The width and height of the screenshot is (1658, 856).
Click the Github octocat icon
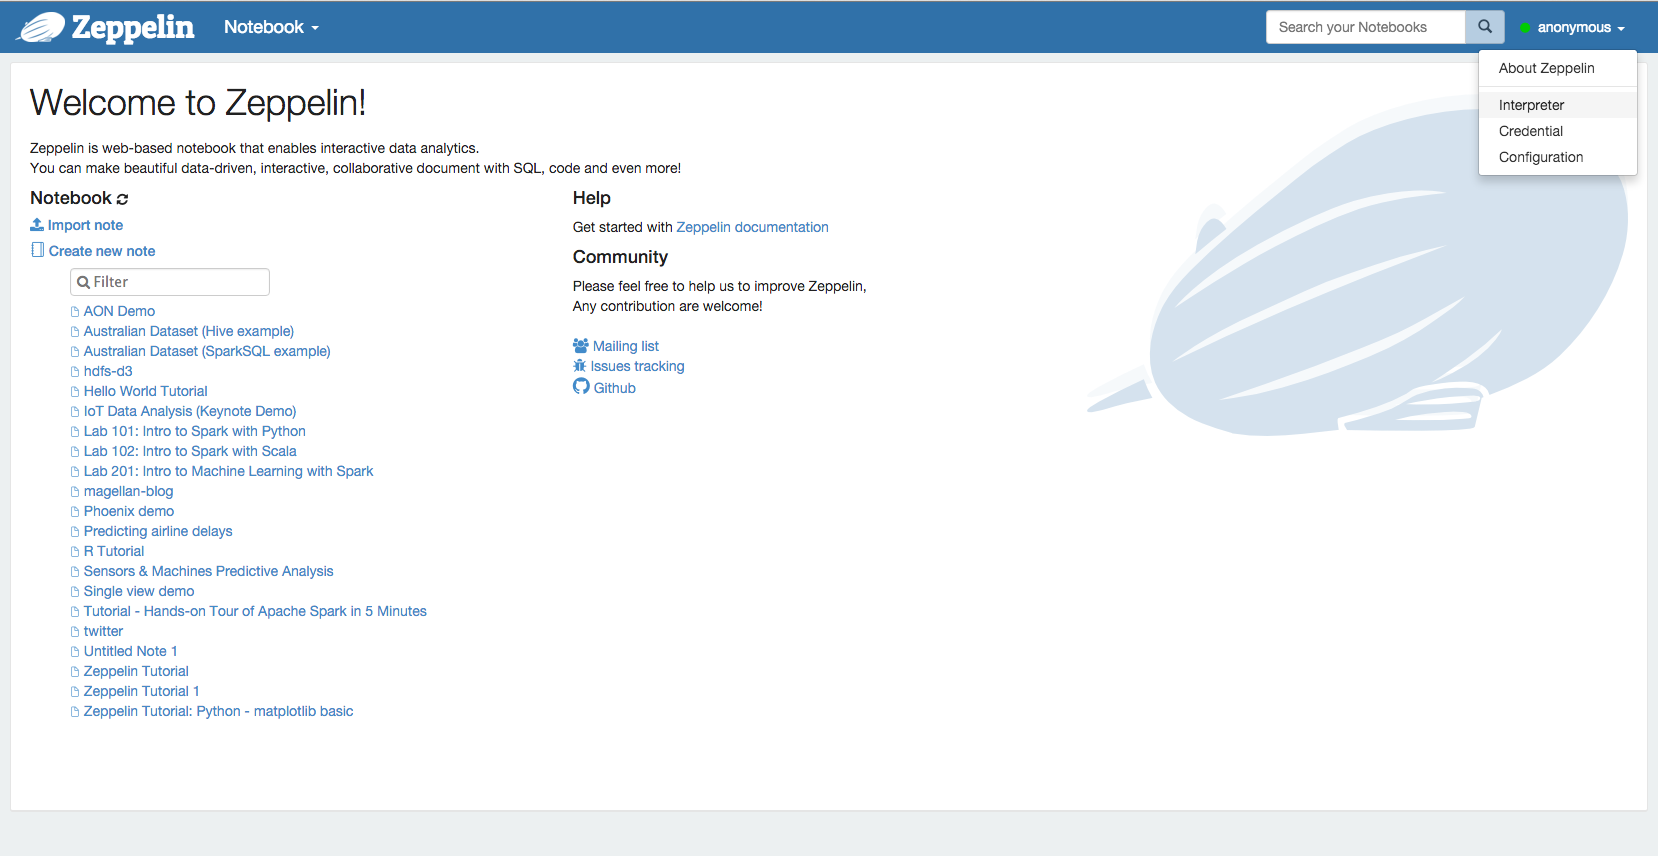[581, 387]
